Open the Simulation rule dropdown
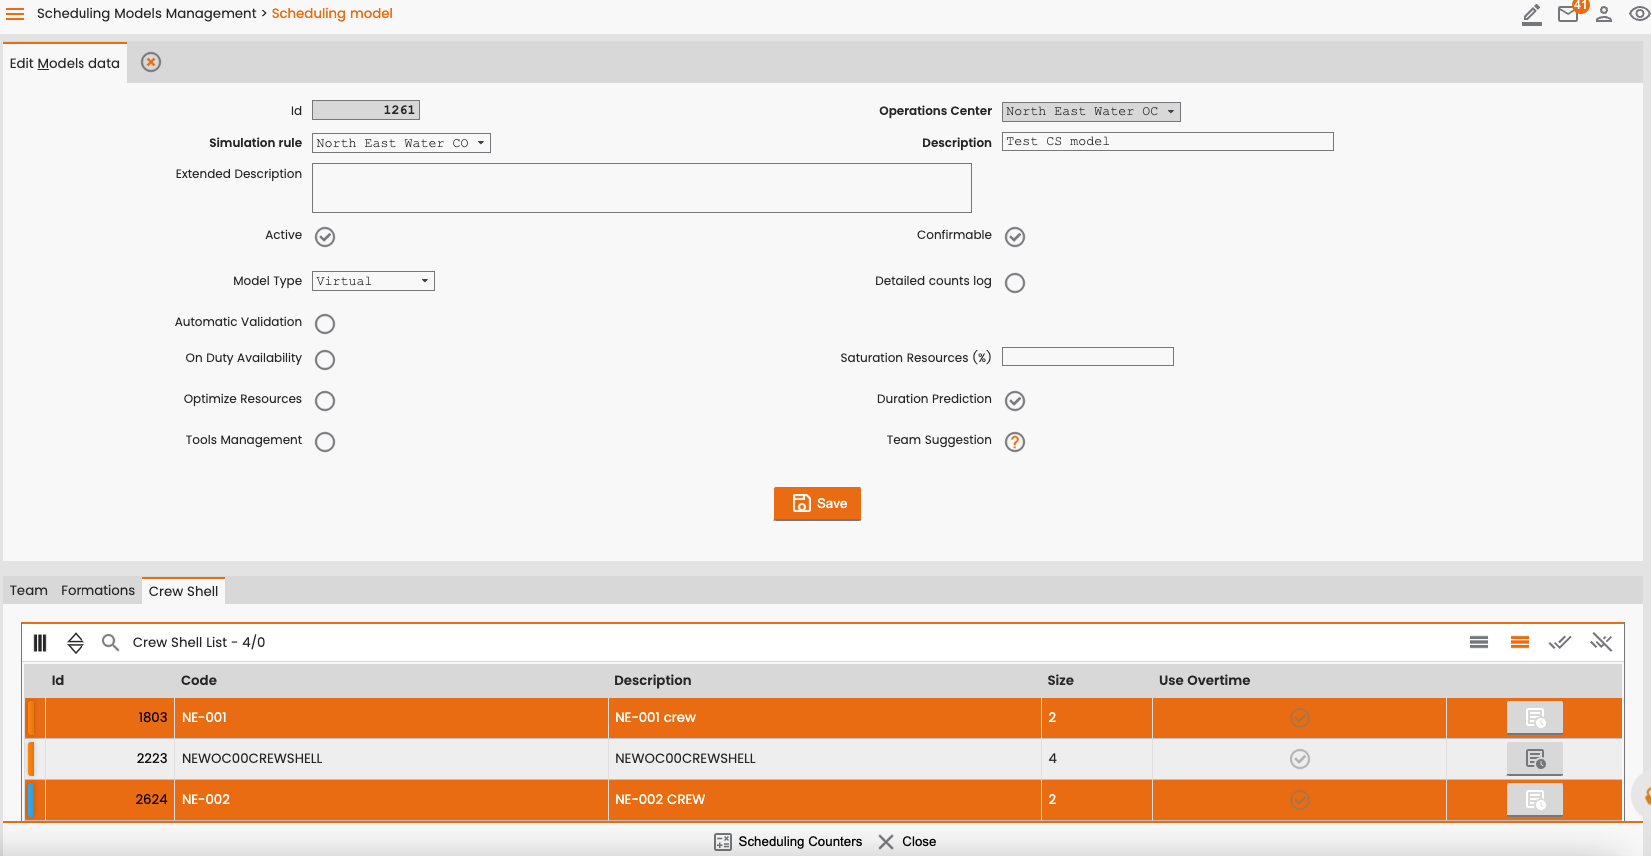Image resolution: width=1651 pixels, height=856 pixels. pyautogui.click(x=401, y=143)
